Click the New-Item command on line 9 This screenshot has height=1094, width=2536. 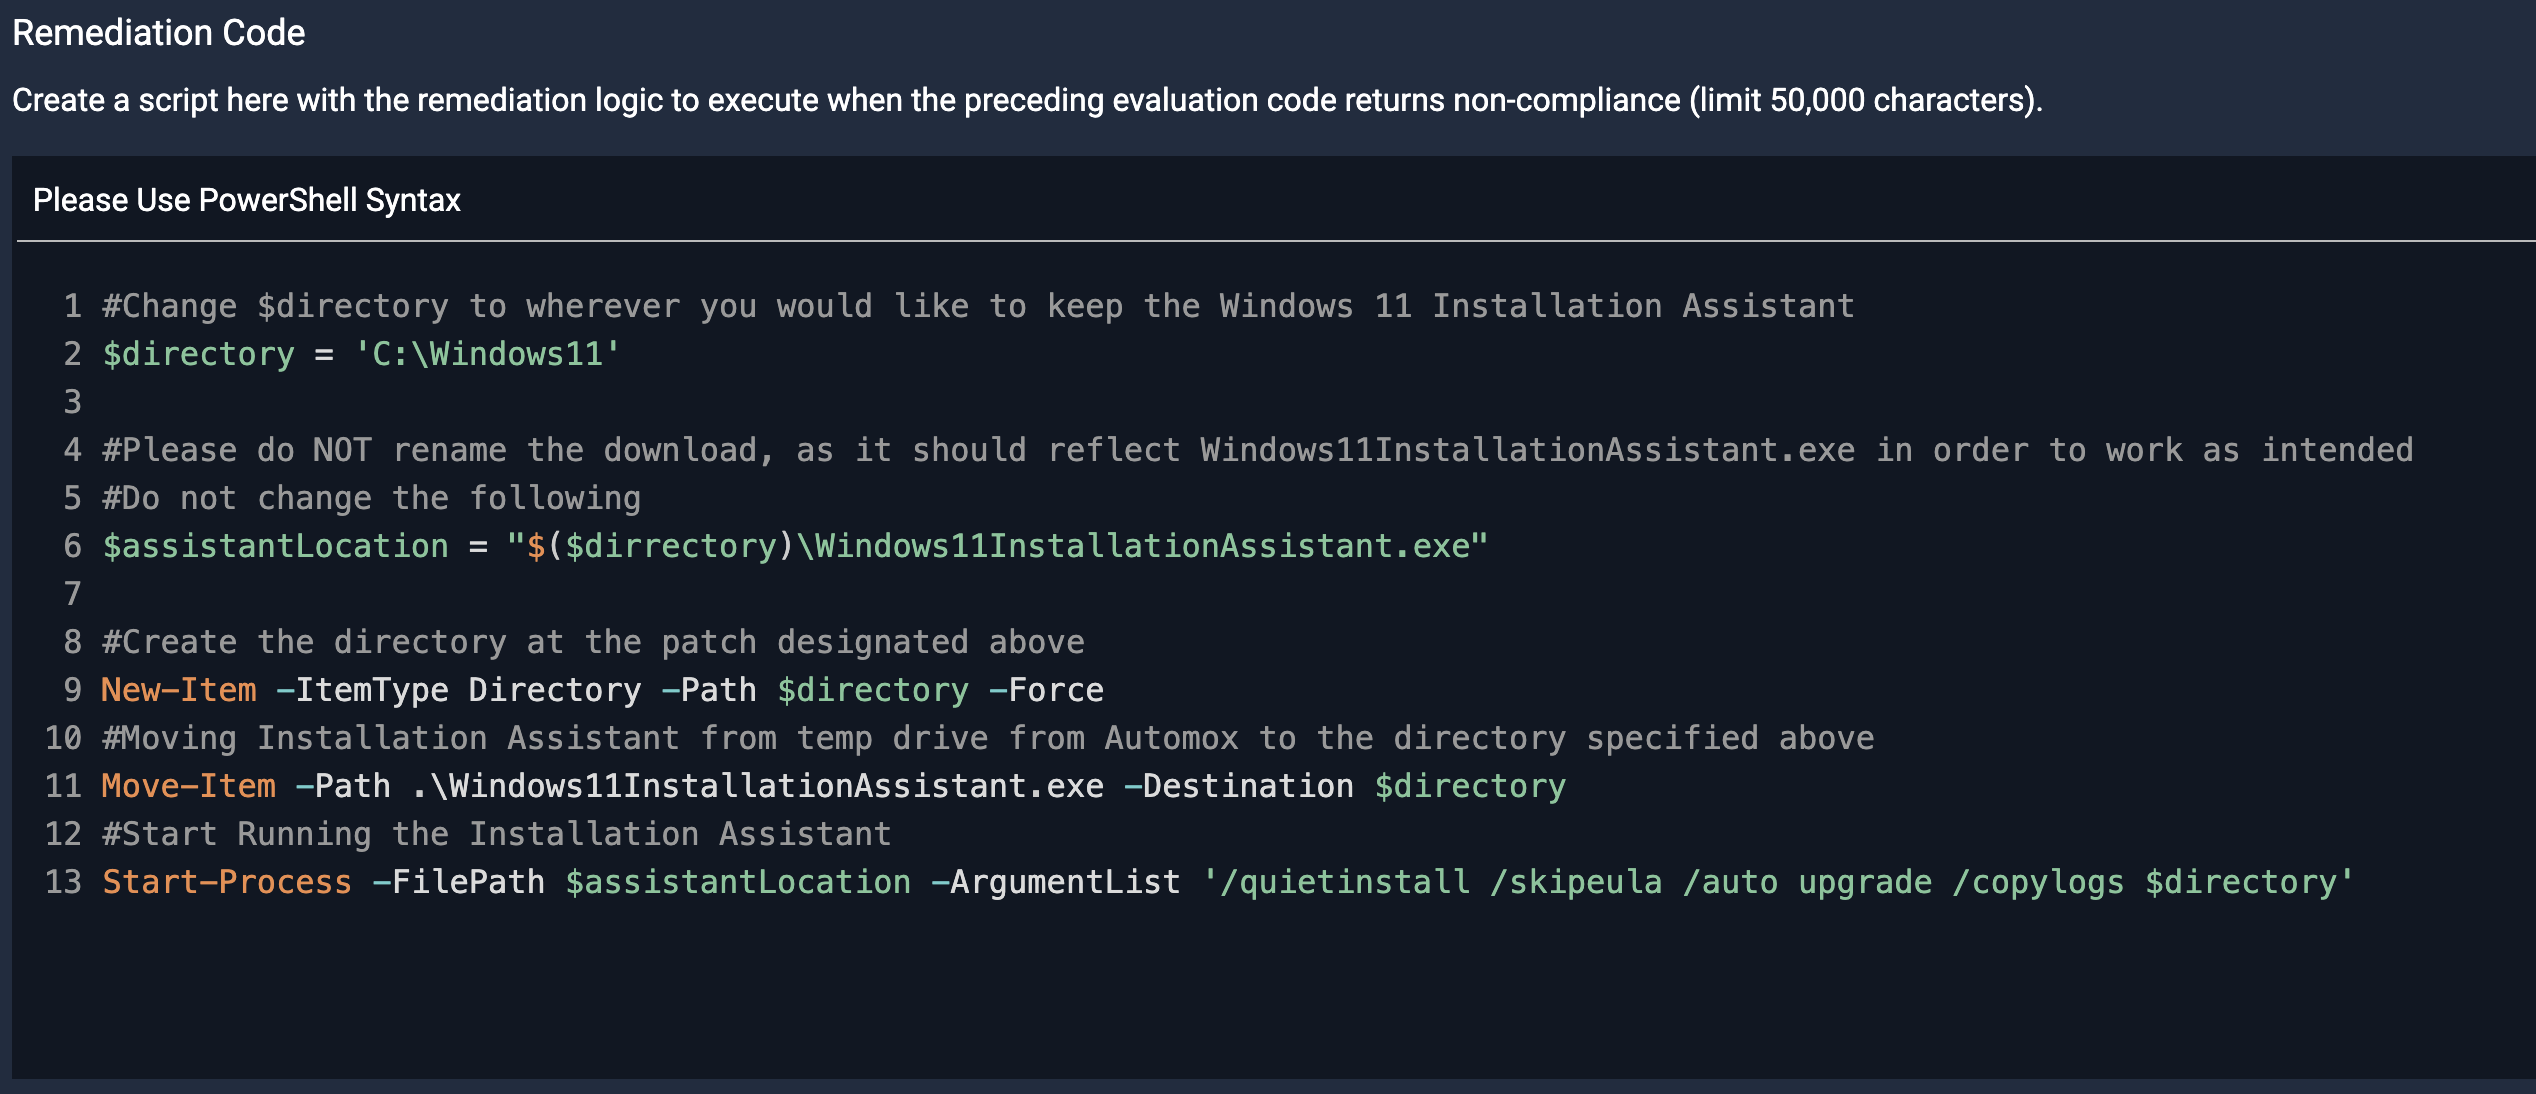click(x=179, y=690)
